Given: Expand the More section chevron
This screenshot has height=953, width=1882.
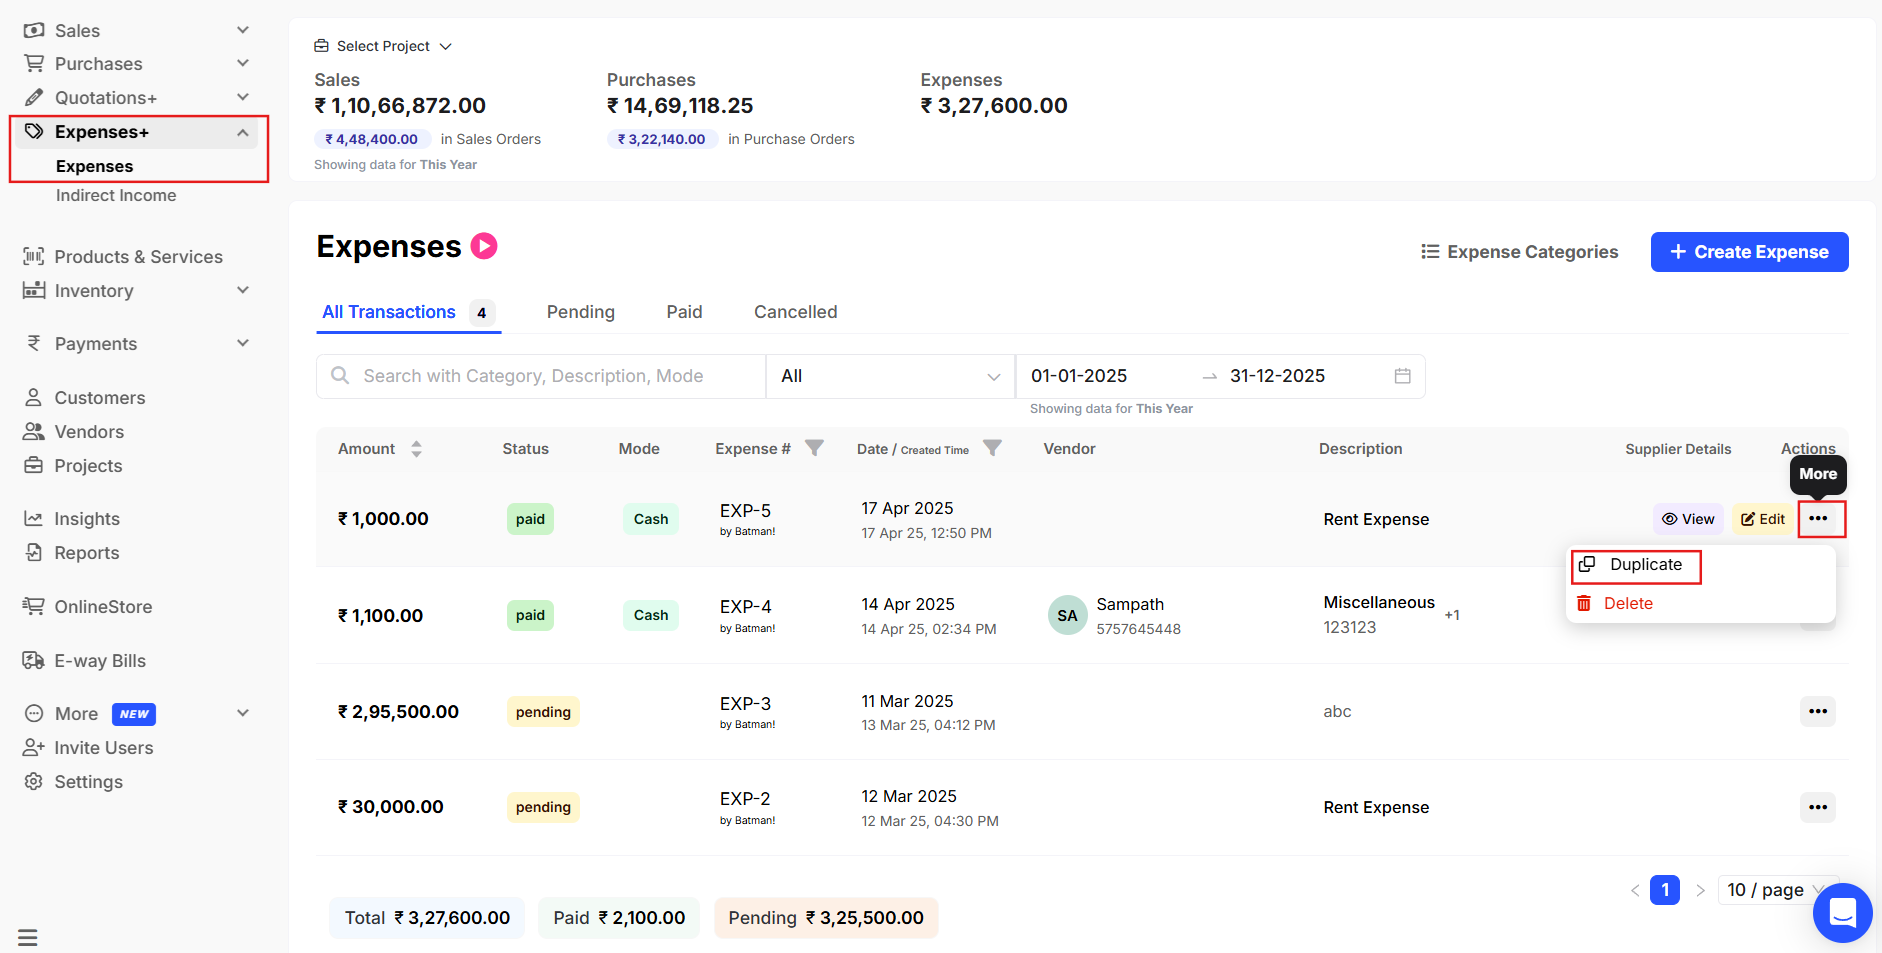Looking at the screenshot, I should pos(243,713).
